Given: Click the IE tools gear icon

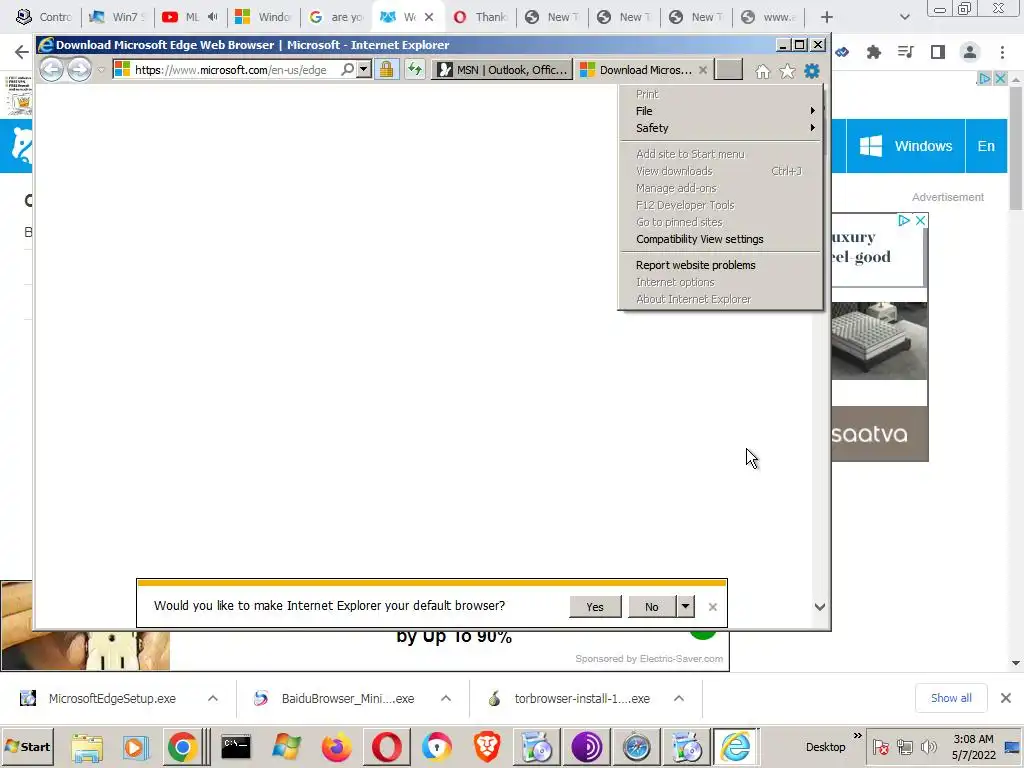Looking at the screenshot, I should [x=812, y=71].
